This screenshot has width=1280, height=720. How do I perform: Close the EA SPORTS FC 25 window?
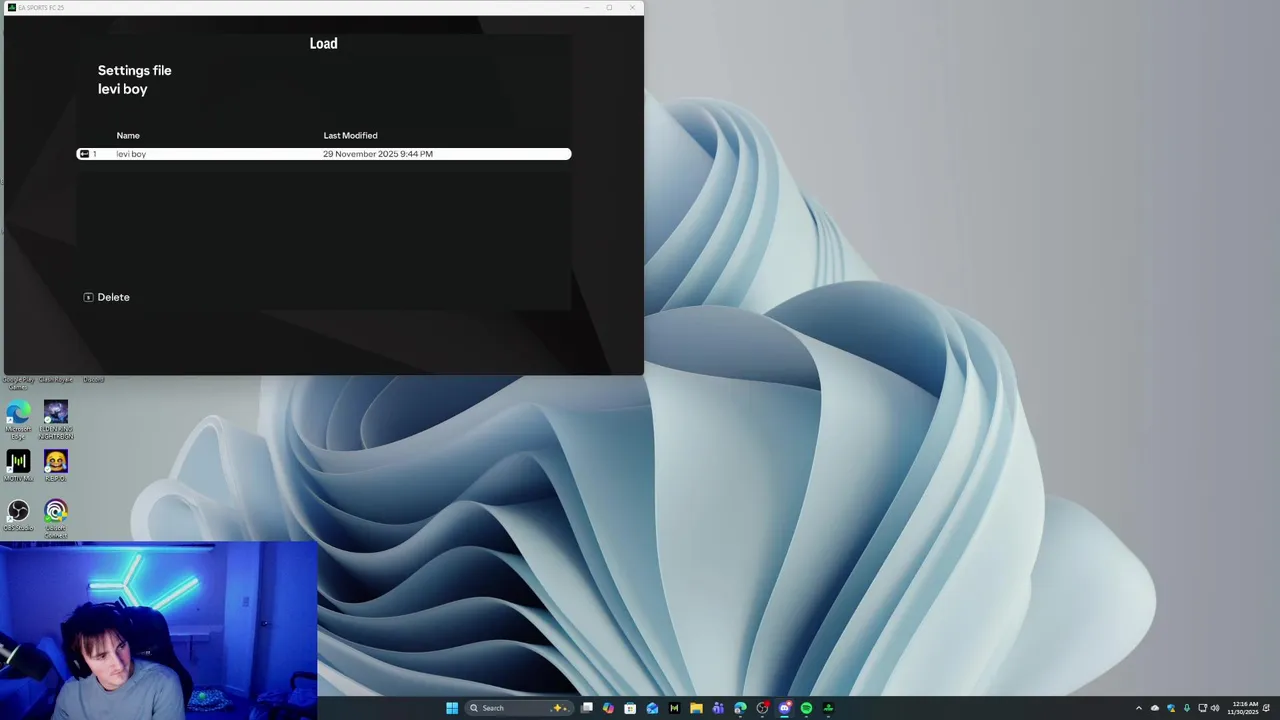point(632,7)
